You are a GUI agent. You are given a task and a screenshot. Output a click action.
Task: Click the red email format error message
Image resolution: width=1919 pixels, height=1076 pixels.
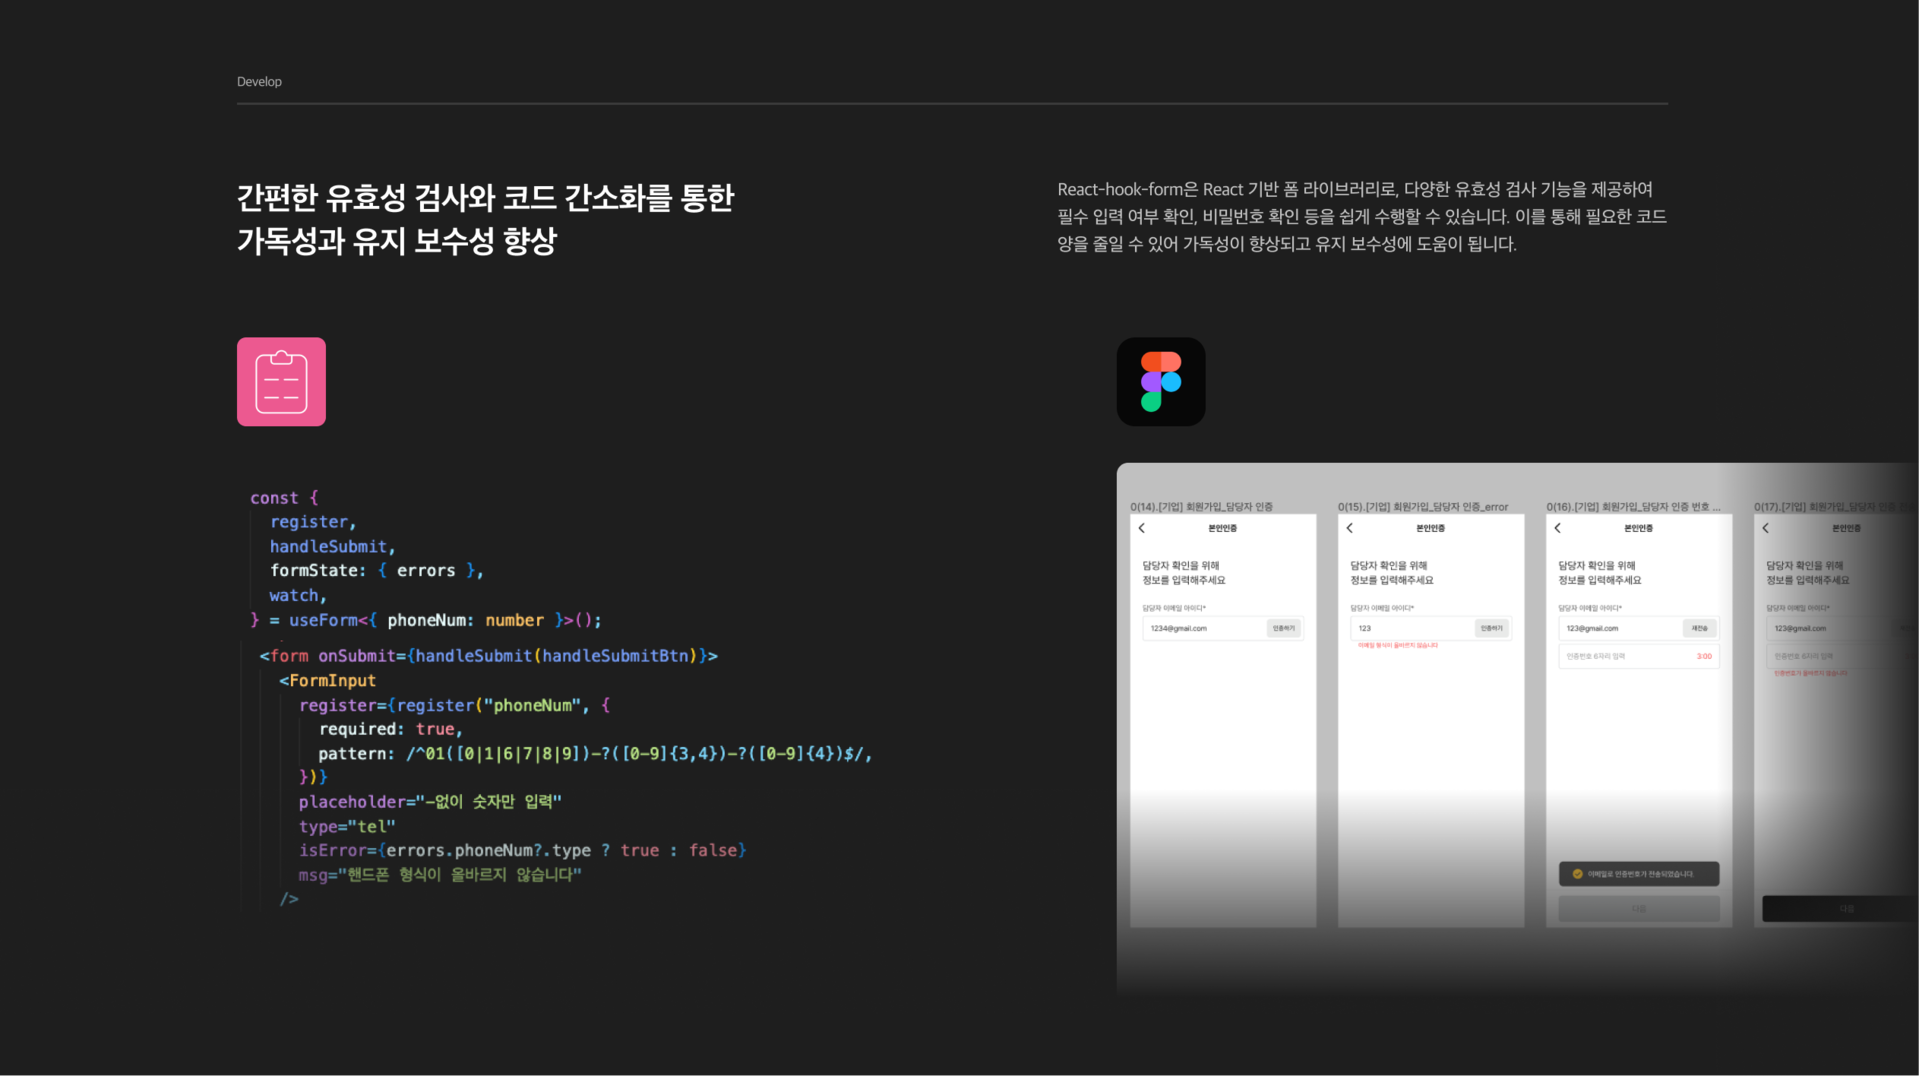pos(1398,646)
